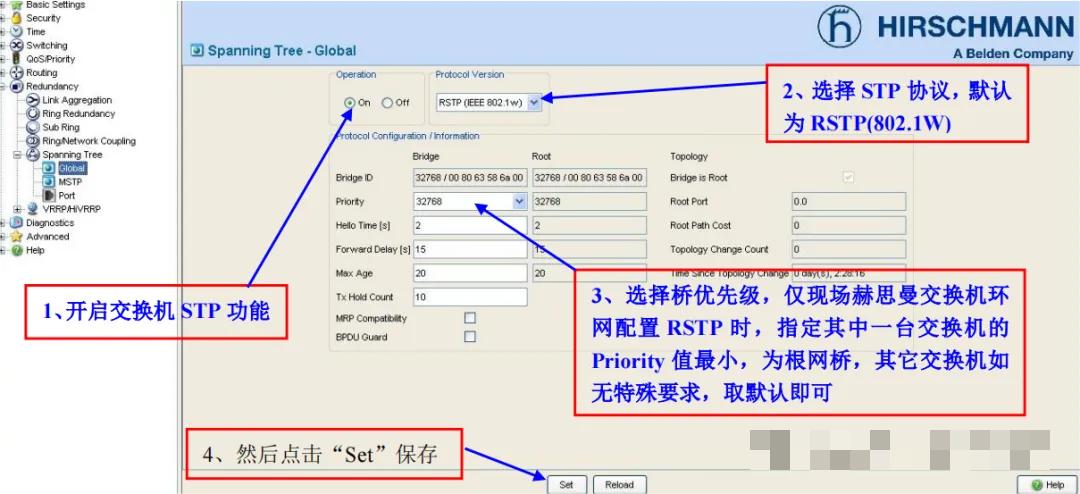Image resolution: width=1080 pixels, height=494 pixels.
Task: Click the Reload button
Action: click(619, 484)
